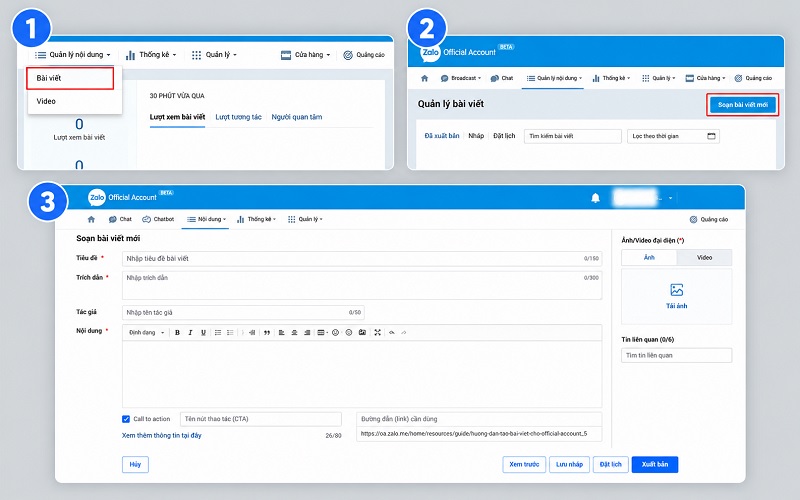800x500 pixels.
Task: Choose Bài viết from content menu
Action: coord(70,78)
